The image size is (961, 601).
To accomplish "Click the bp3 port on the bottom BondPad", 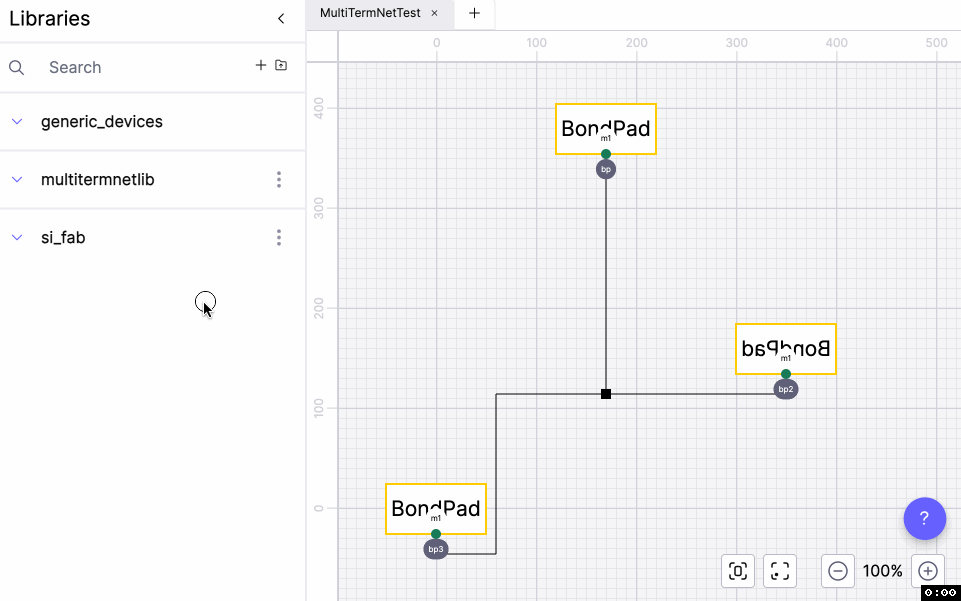I will 436,549.
